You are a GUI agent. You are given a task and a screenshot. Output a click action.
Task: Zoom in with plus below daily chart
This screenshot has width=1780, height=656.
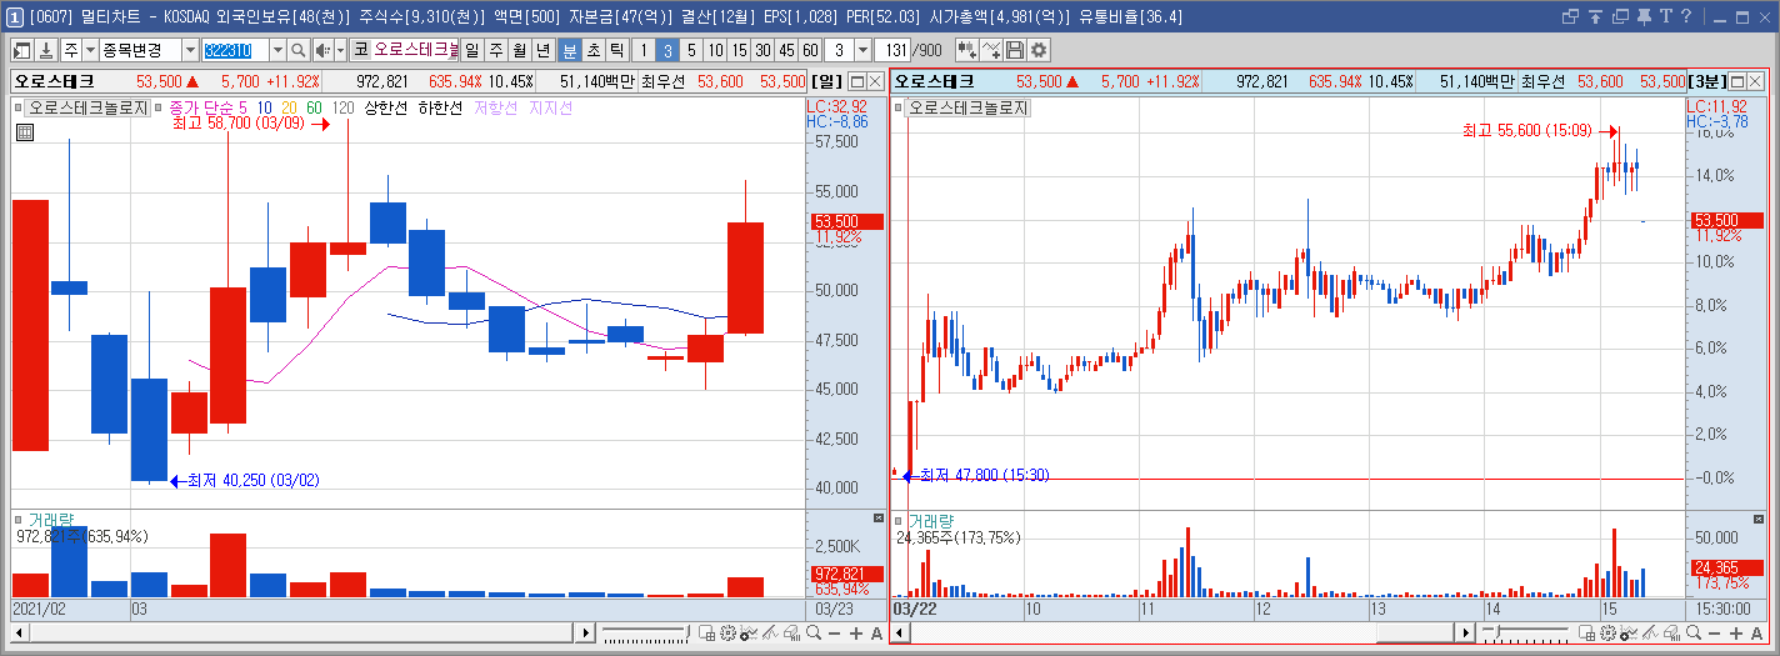(x=856, y=633)
